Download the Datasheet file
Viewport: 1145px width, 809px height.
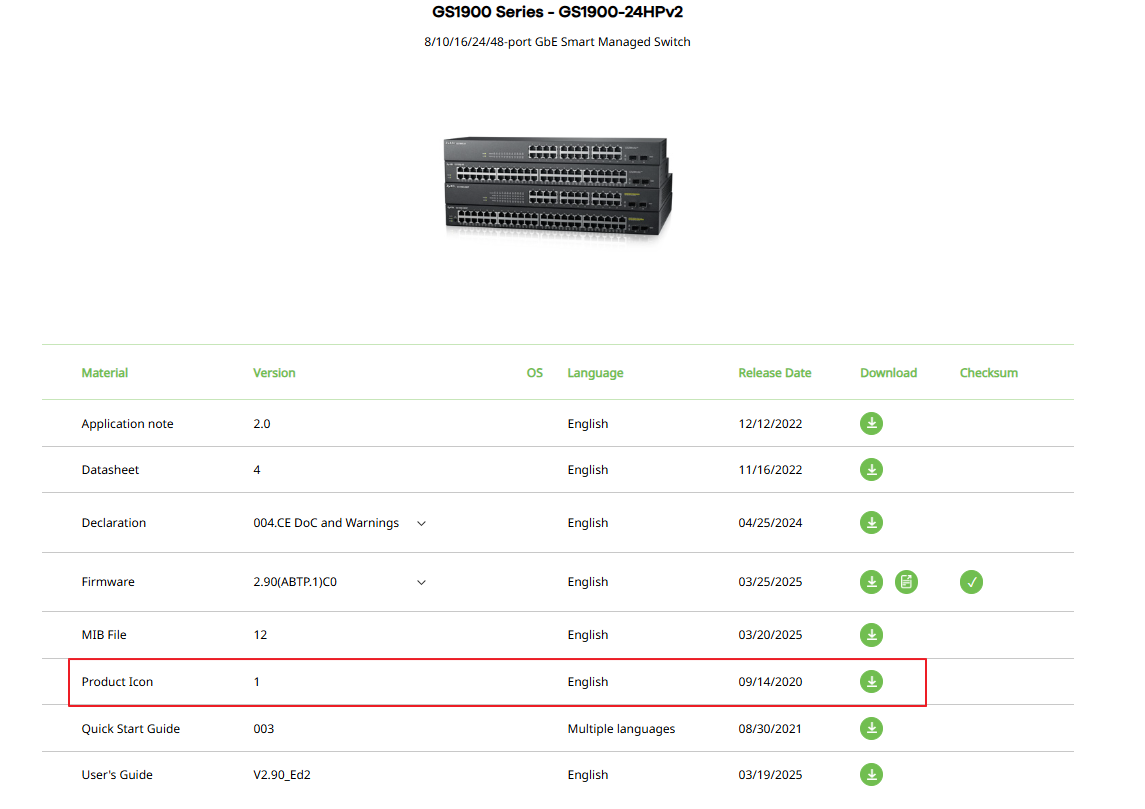(x=871, y=469)
